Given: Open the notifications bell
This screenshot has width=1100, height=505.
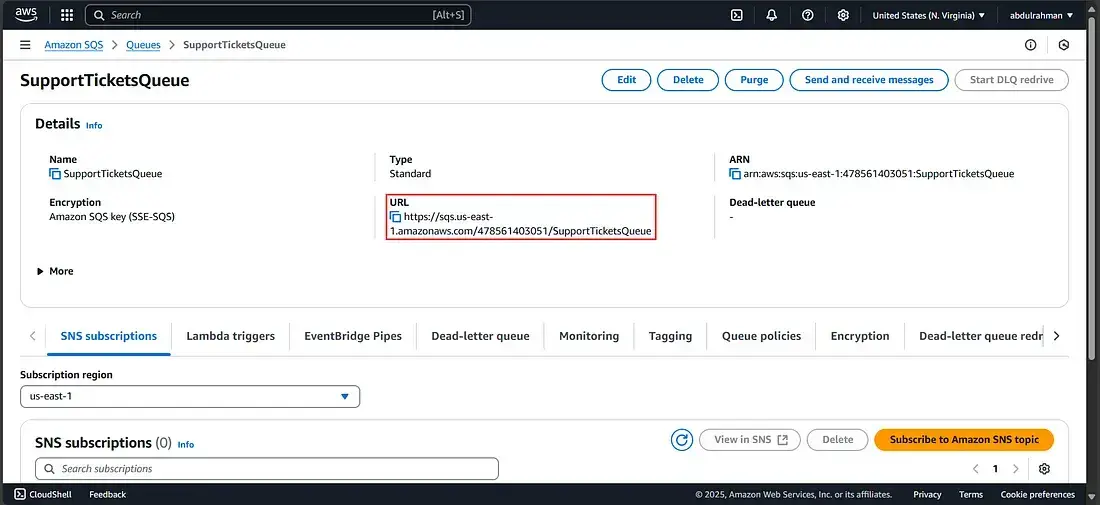Looking at the screenshot, I should click(772, 15).
